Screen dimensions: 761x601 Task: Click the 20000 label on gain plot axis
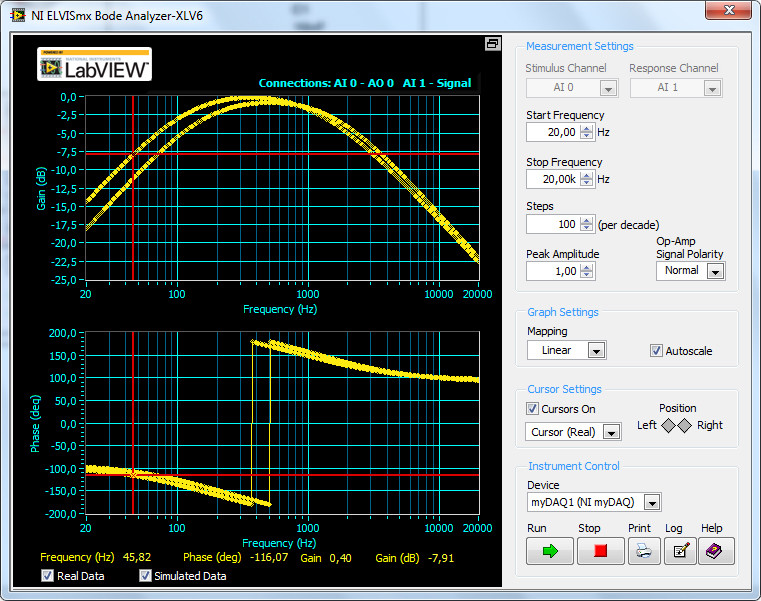click(477, 294)
